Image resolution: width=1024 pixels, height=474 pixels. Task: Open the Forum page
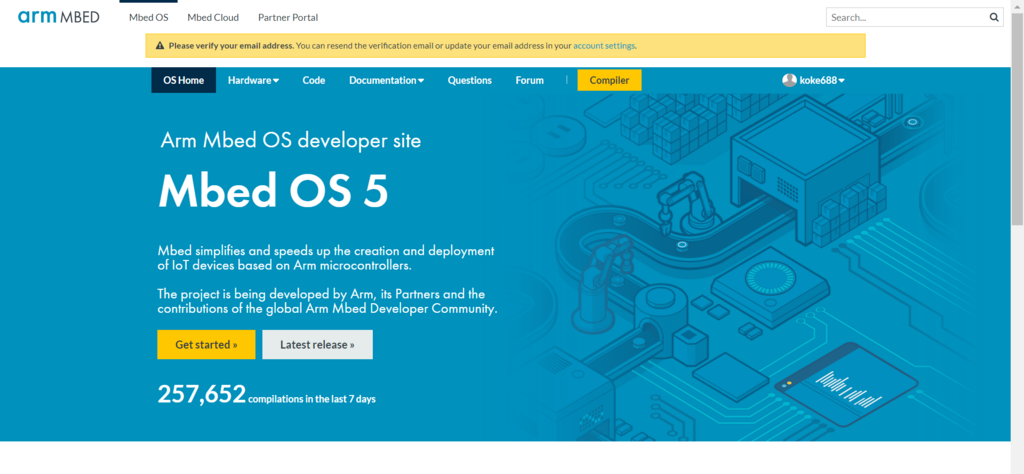pos(530,80)
